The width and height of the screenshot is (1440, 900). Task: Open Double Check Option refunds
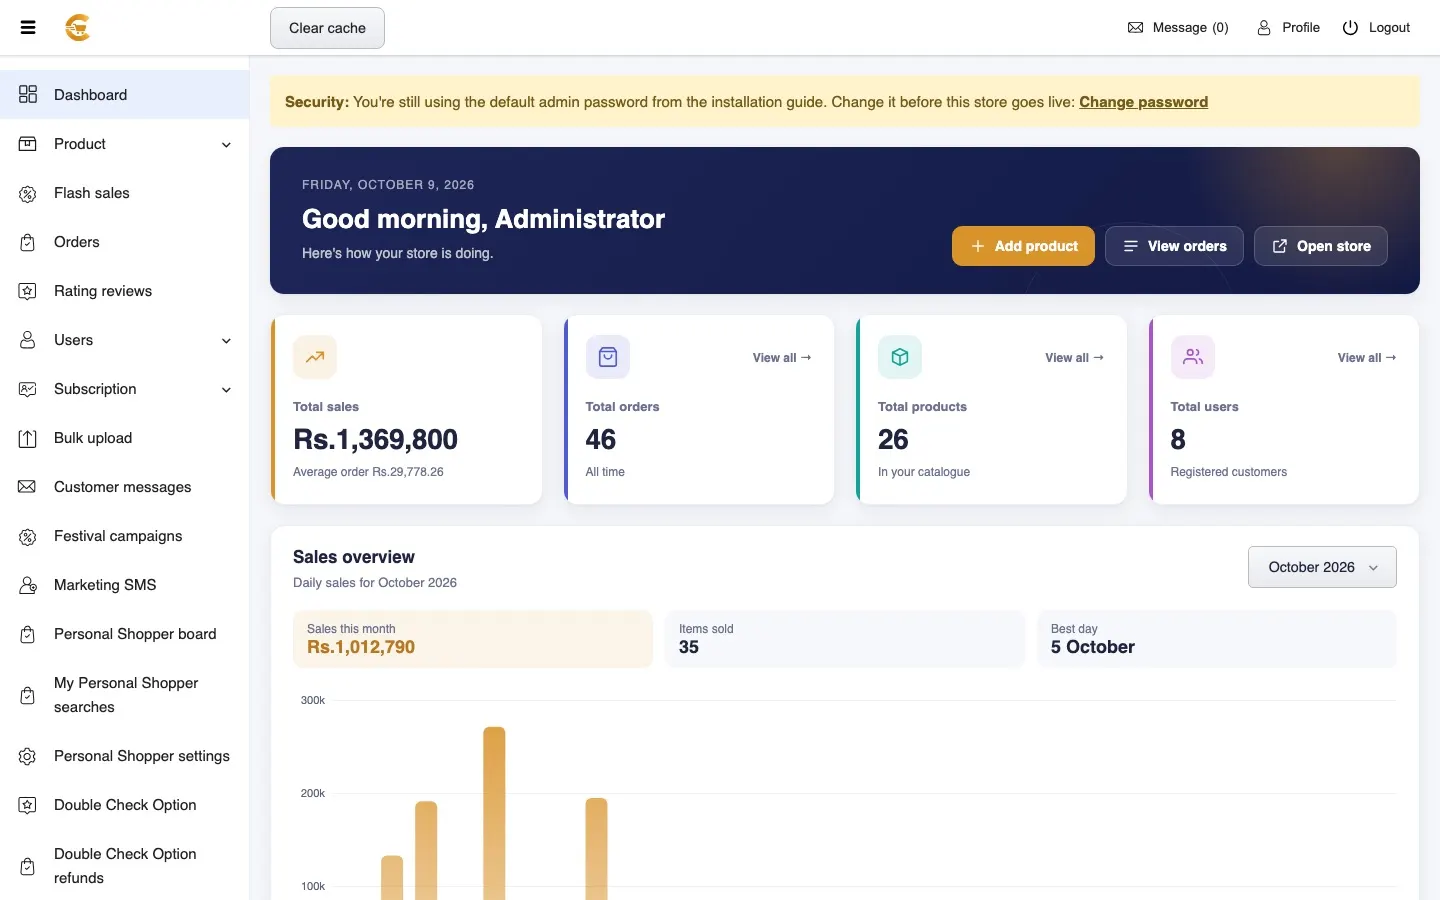pyautogui.click(x=125, y=866)
